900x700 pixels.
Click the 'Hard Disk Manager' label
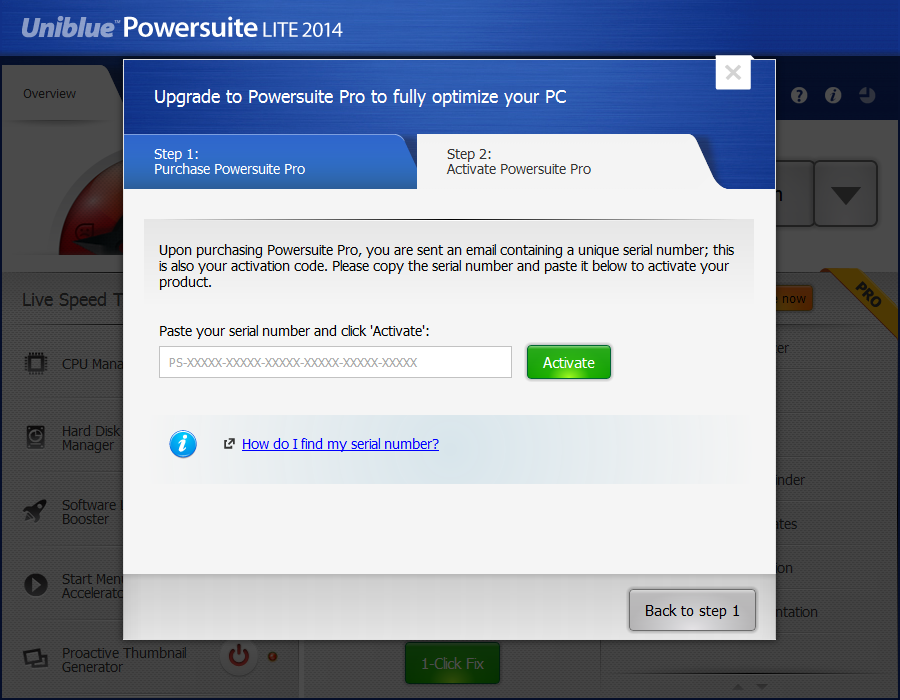click(91, 438)
